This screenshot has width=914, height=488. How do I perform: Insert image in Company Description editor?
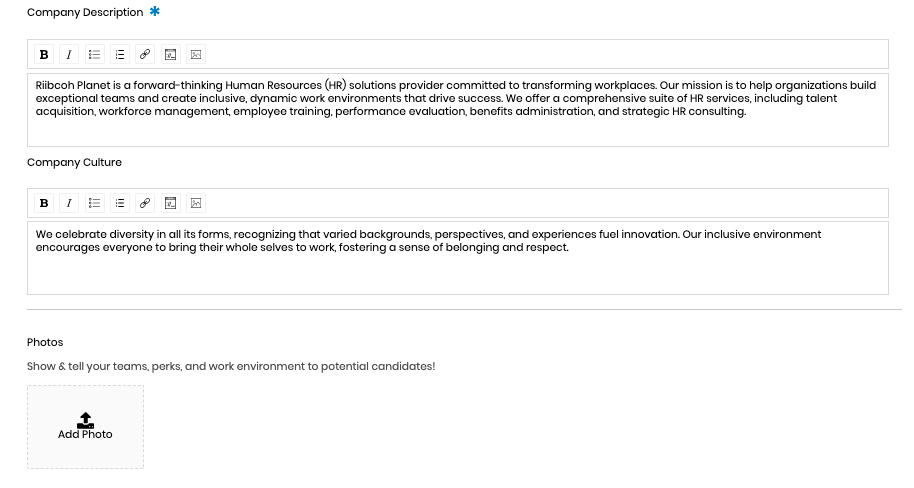tap(196, 54)
